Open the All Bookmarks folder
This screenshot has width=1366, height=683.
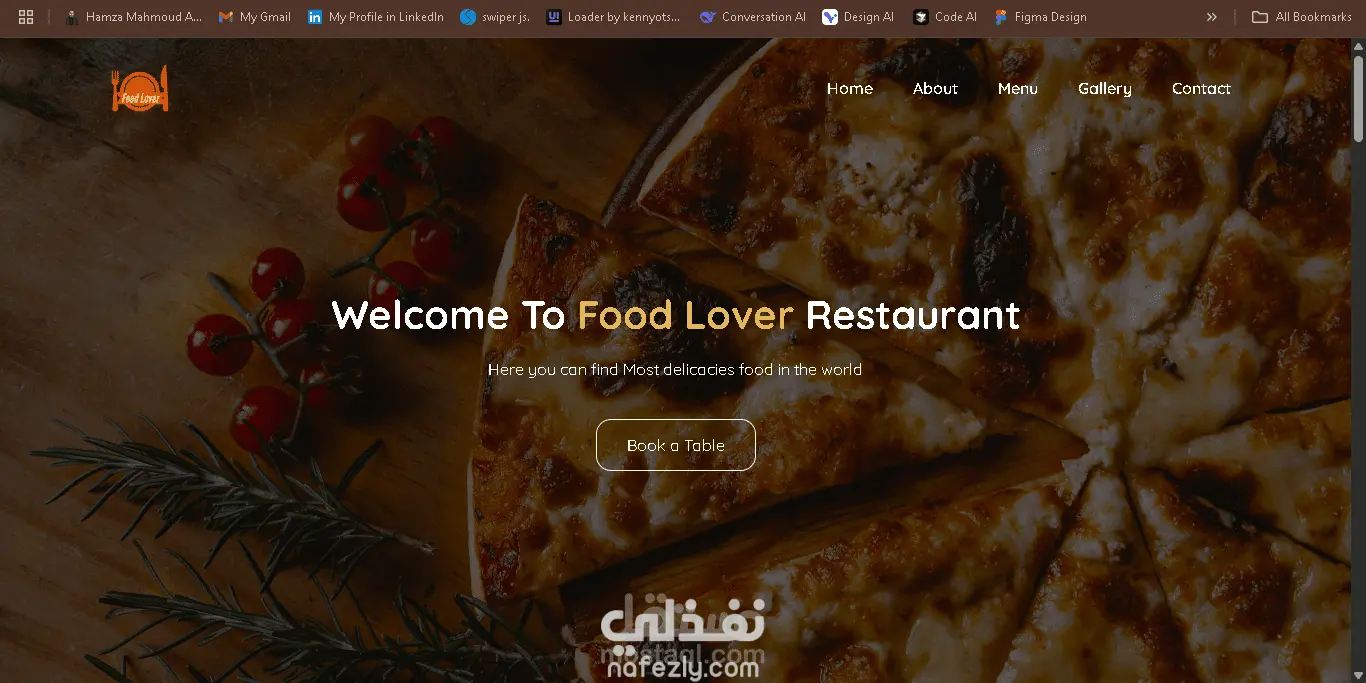pyautogui.click(x=1302, y=17)
